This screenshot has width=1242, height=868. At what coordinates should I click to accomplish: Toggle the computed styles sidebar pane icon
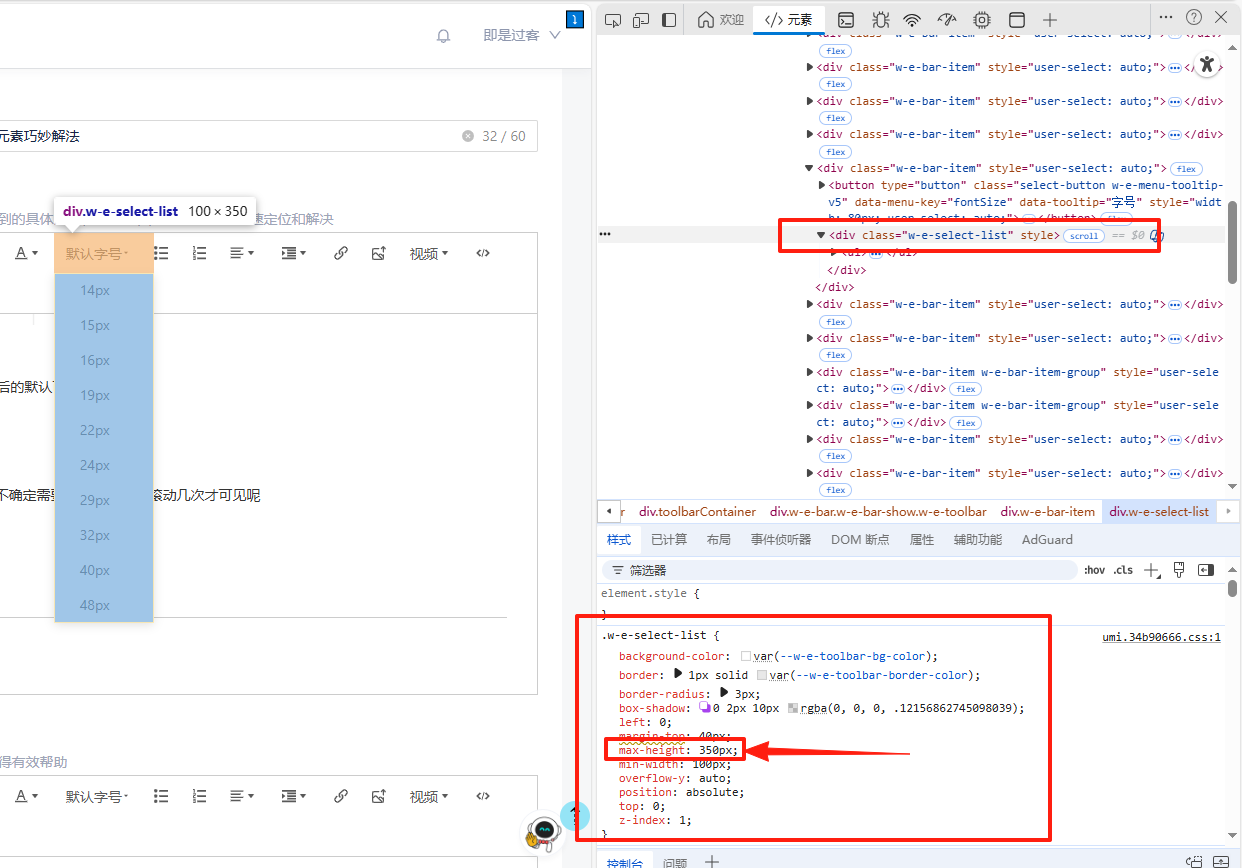point(1206,570)
